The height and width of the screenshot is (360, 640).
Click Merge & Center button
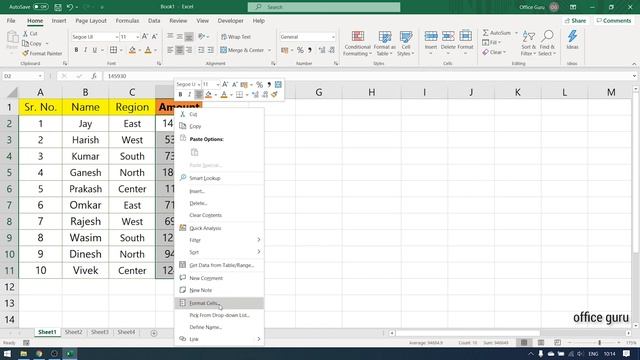242,50
